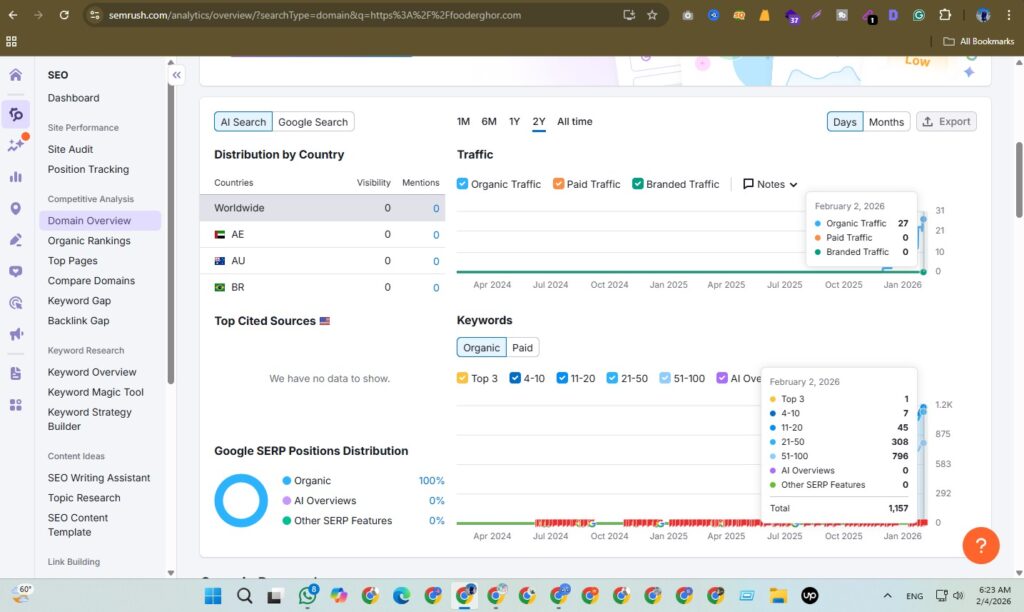
Task: Collapse the SEO sidebar panel
Action: 176,74
